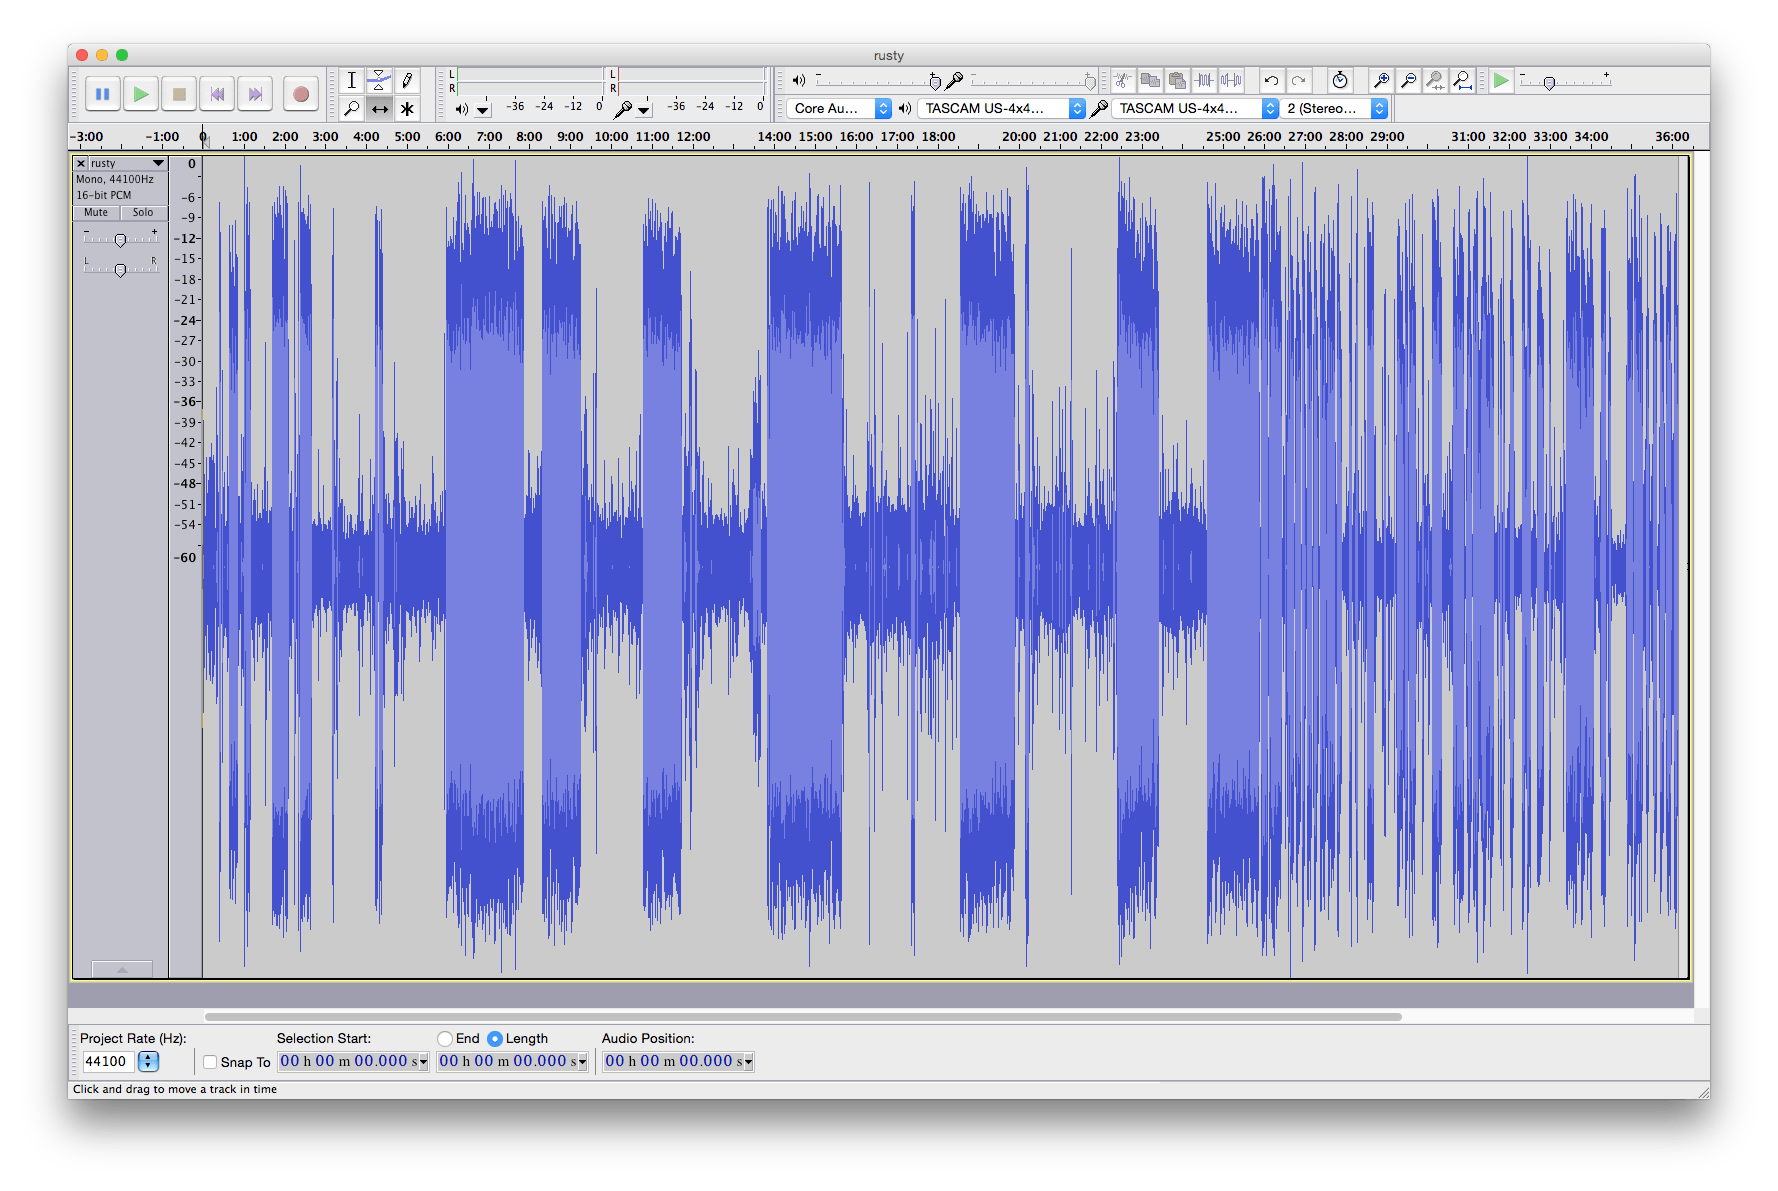Image resolution: width=1778 pixels, height=1191 pixels.
Task: Select the magnifier Zoom tool
Action: [352, 108]
